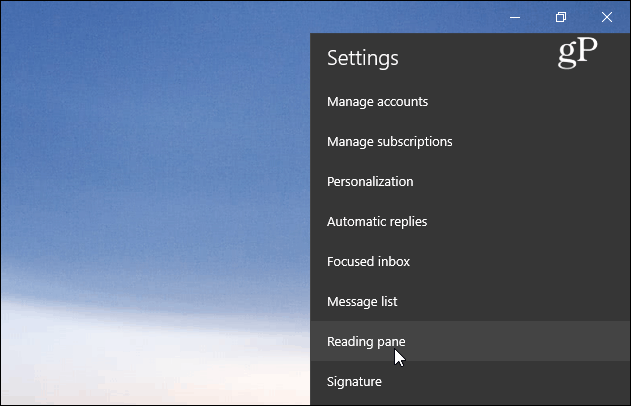Open Focused inbox settings

470,262
